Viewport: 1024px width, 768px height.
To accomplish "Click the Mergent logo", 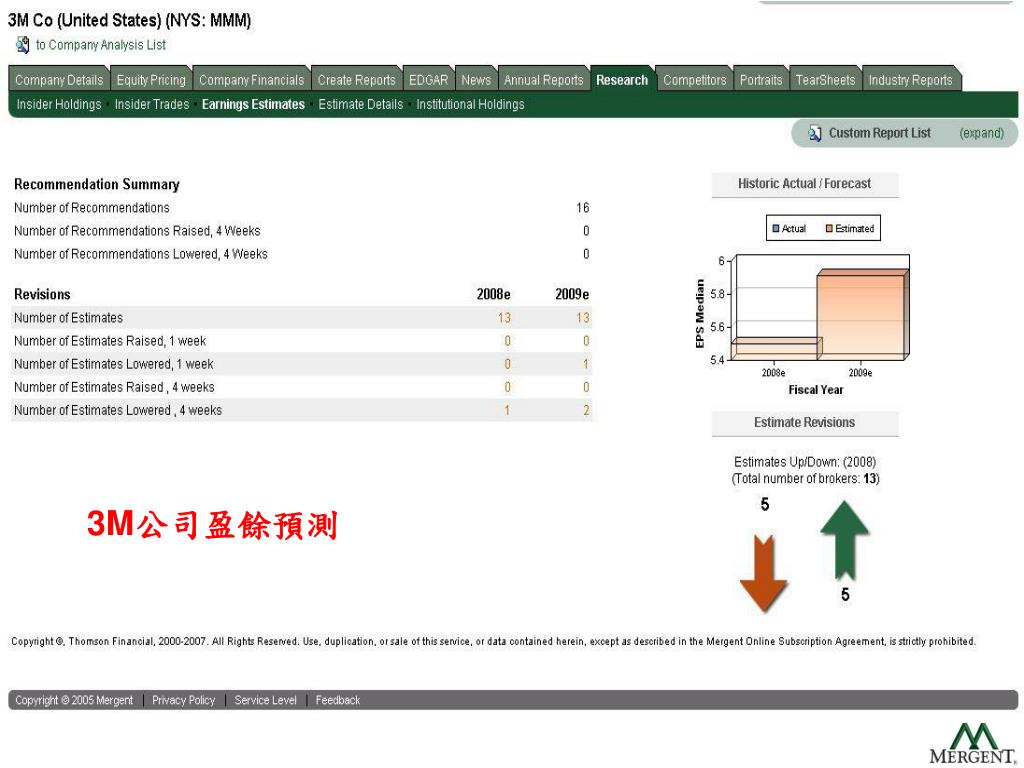I will [x=972, y=743].
